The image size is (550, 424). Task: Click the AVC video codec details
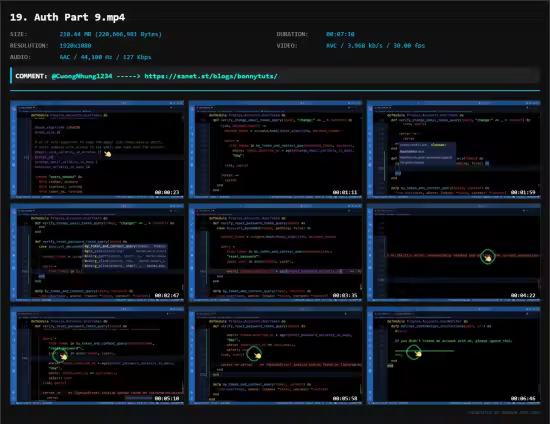(375, 46)
